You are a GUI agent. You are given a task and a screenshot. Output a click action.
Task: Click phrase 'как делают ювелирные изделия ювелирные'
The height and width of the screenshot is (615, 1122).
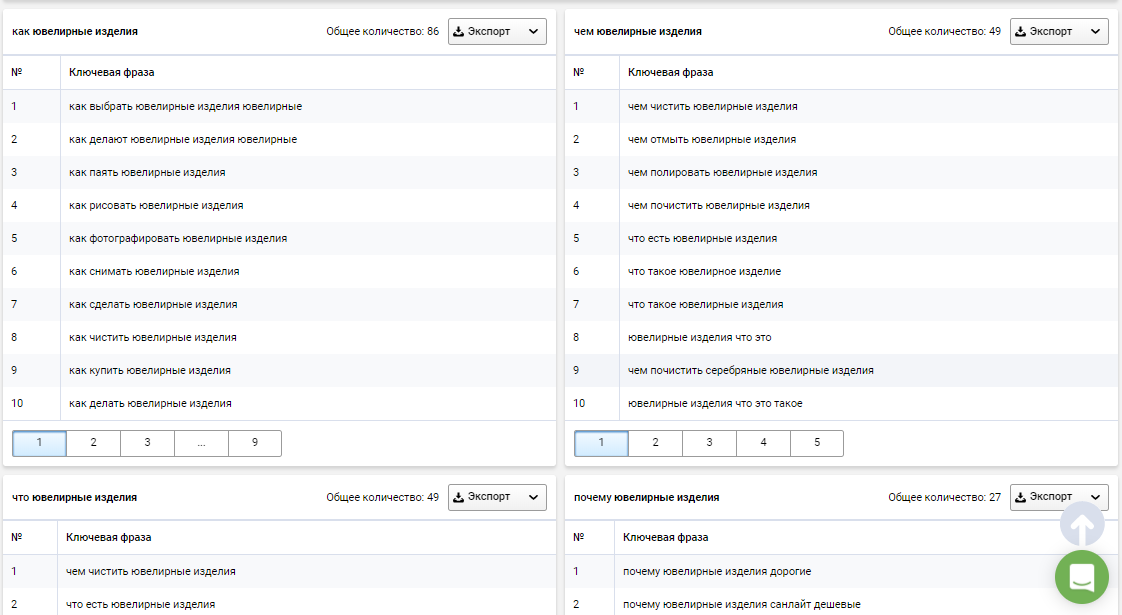point(183,139)
